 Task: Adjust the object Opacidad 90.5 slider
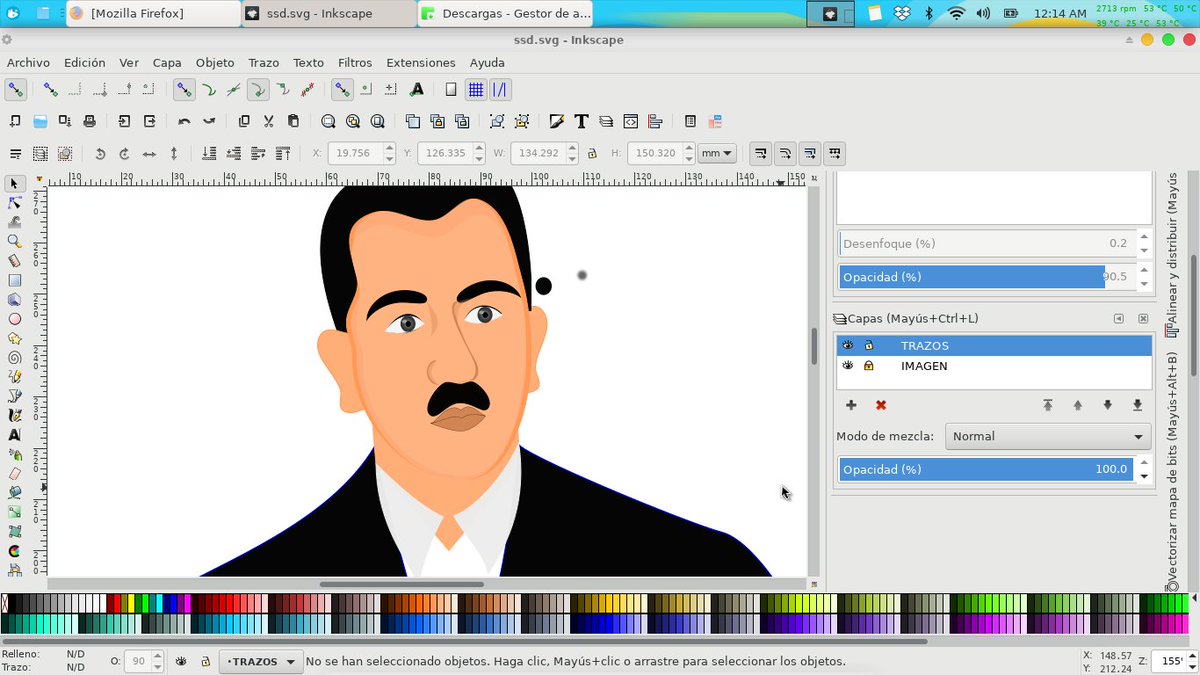coord(987,277)
